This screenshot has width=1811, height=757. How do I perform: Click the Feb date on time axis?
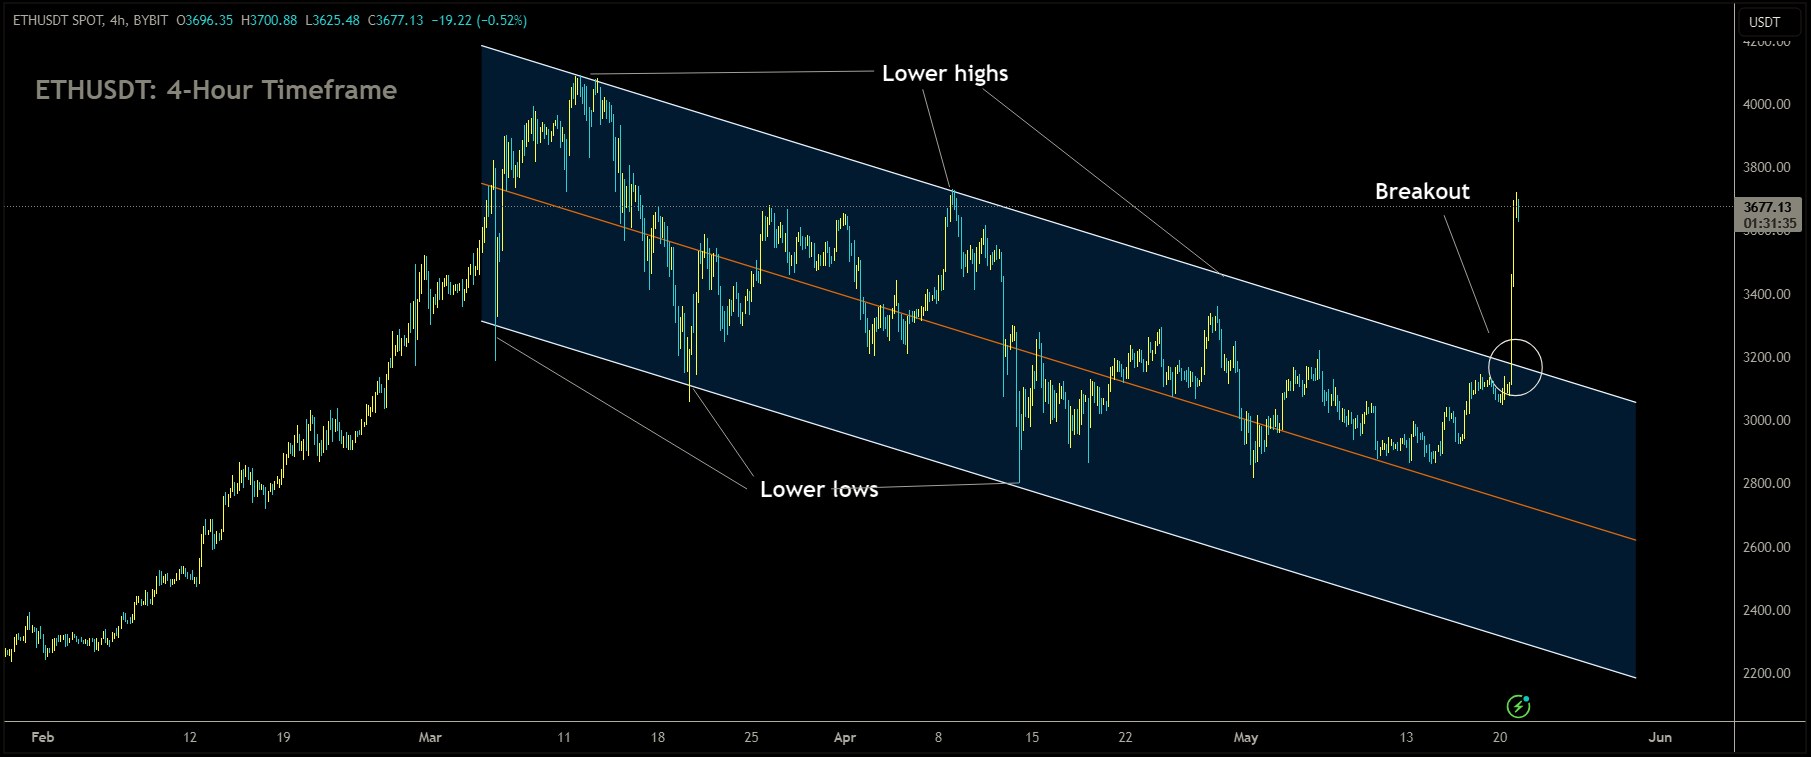pos(43,737)
